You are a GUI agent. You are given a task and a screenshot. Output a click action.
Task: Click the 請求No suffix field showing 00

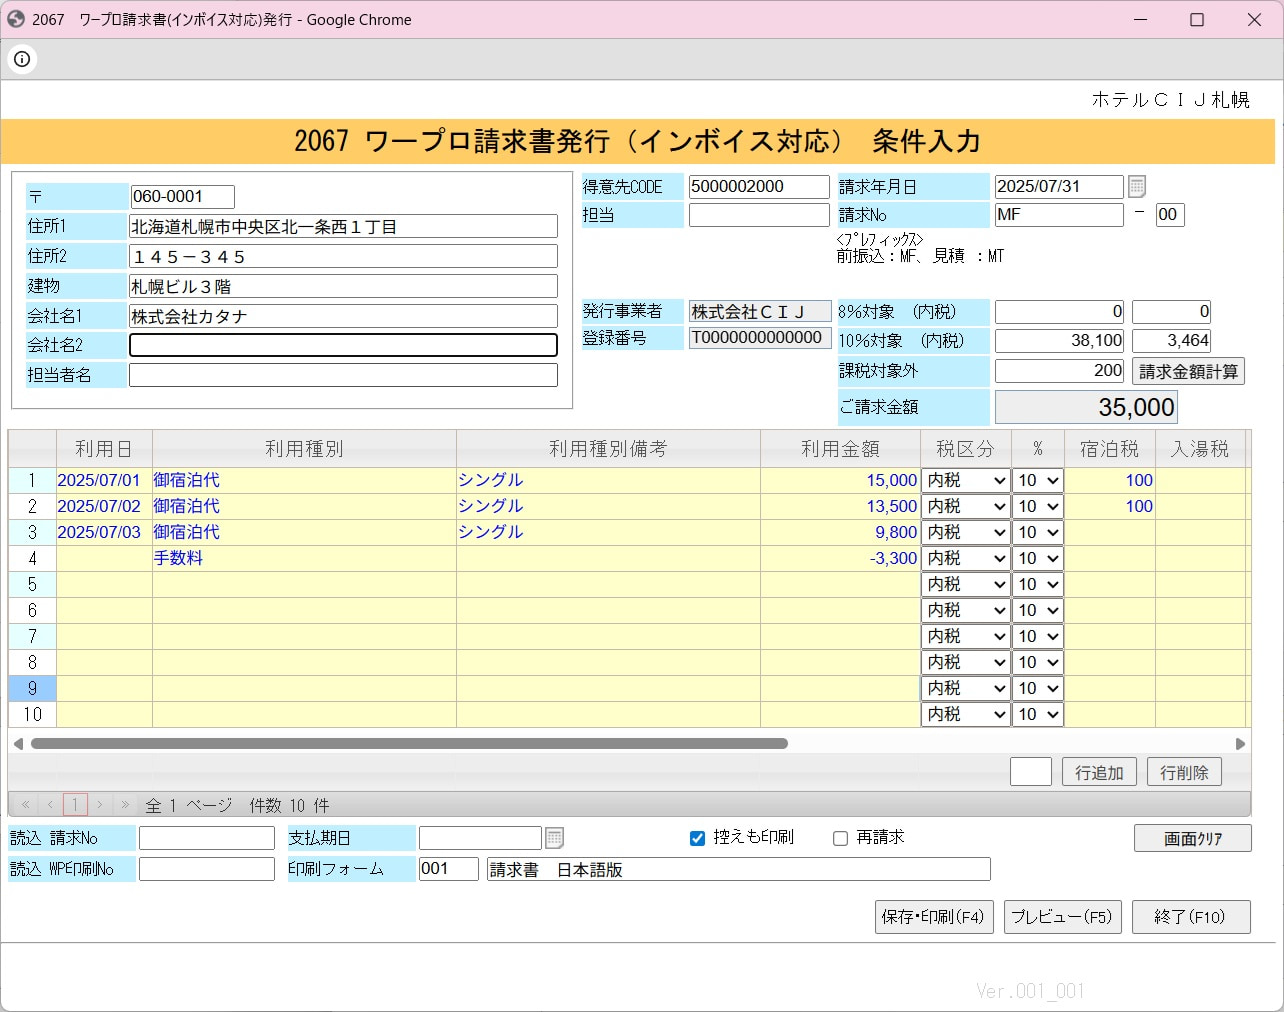[1170, 215]
